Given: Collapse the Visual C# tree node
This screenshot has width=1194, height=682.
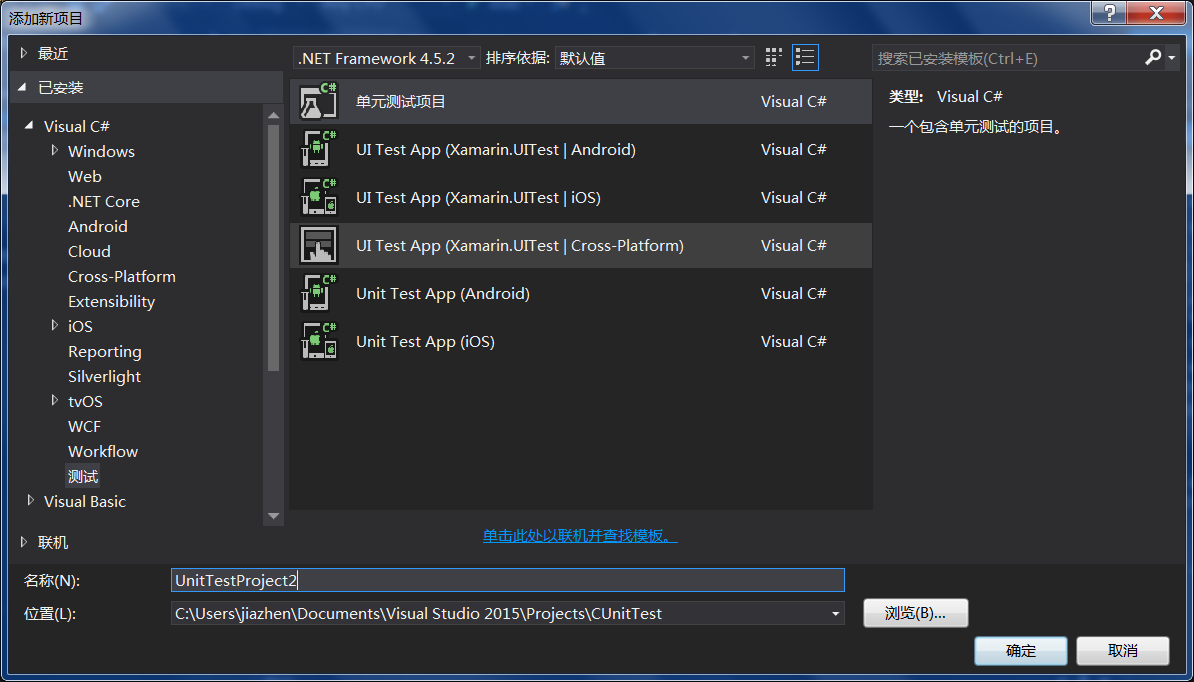Looking at the screenshot, I should pyautogui.click(x=30, y=126).
